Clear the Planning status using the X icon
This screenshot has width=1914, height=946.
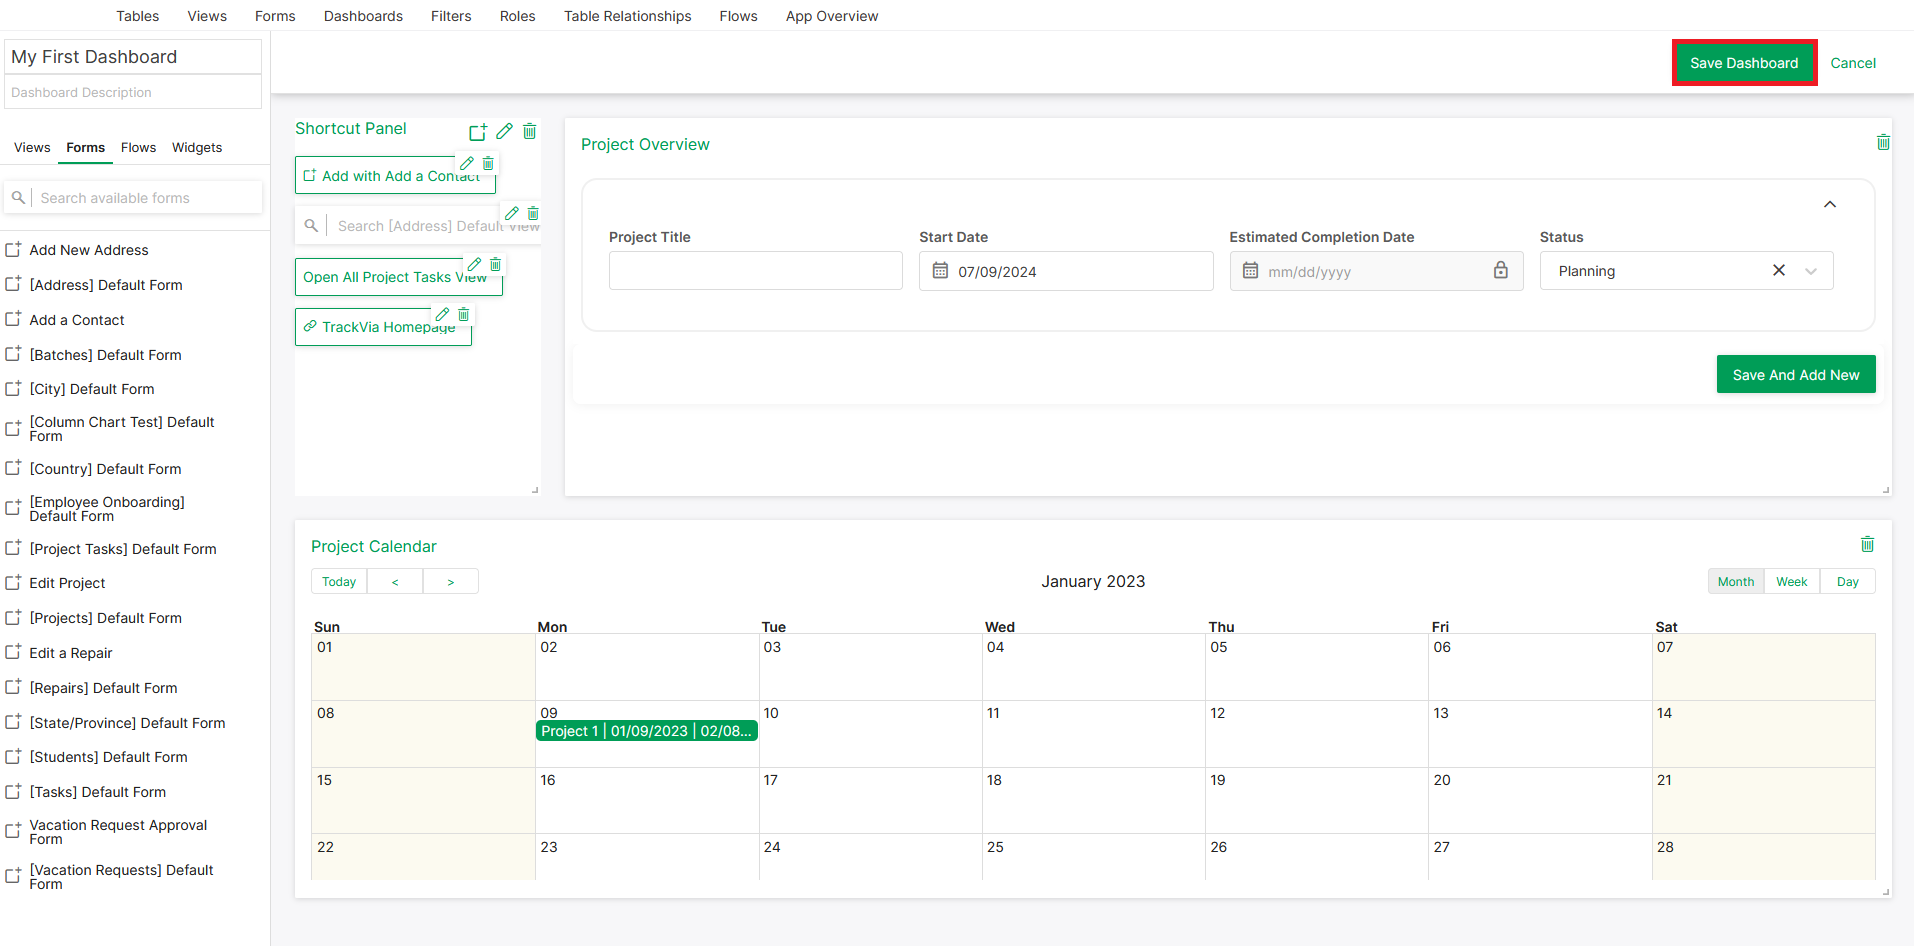[1778, 270]
